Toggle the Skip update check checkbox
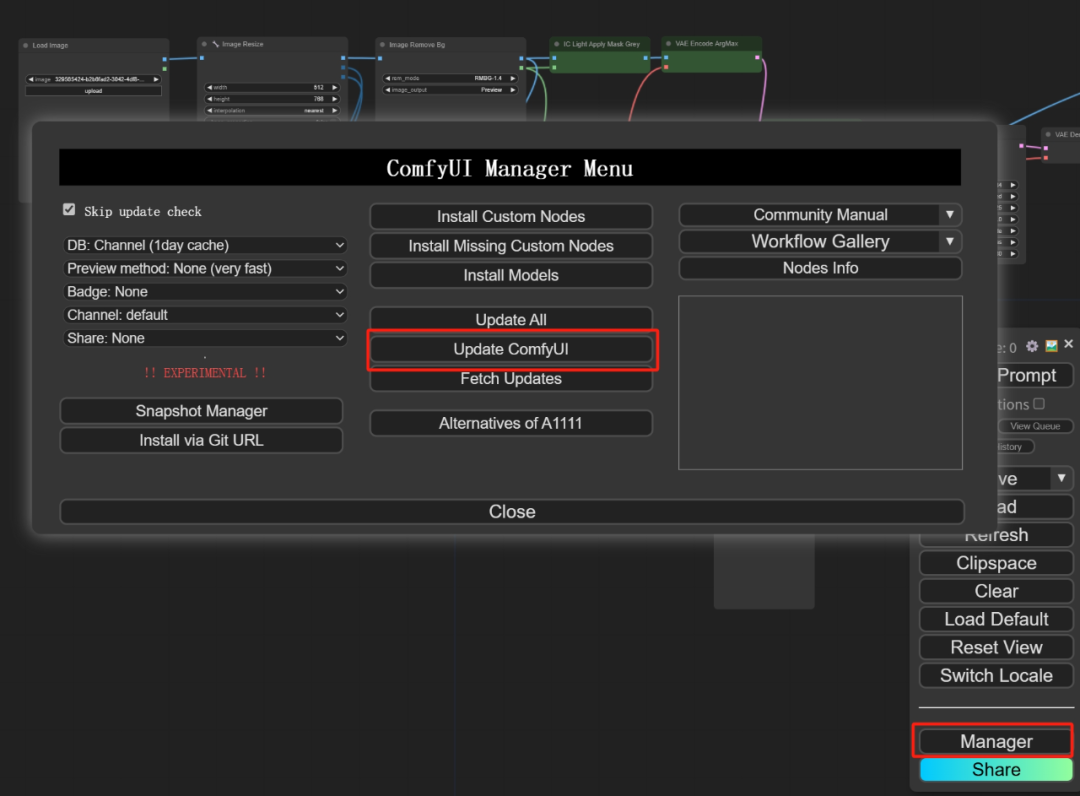1080x796 pixels. 69,209
